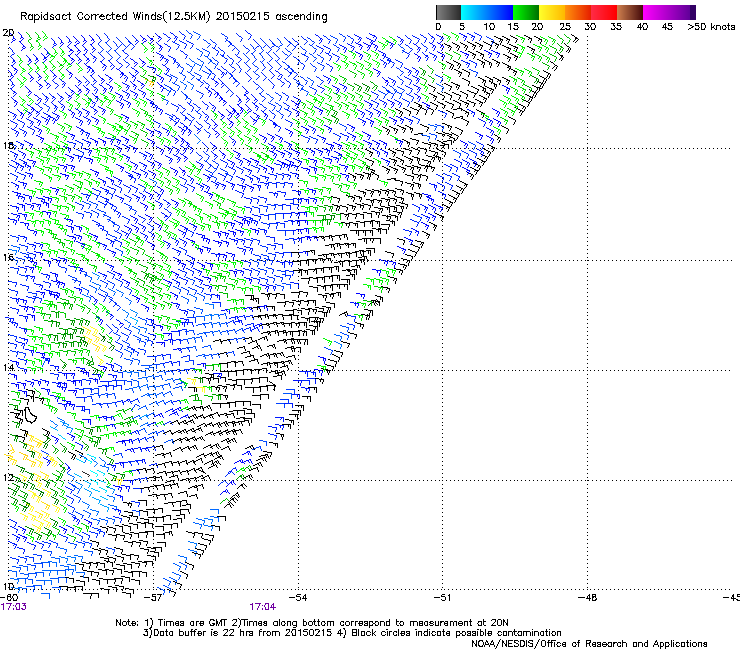Click the Rapidscat Corrected Winds title text

(174, 17)
